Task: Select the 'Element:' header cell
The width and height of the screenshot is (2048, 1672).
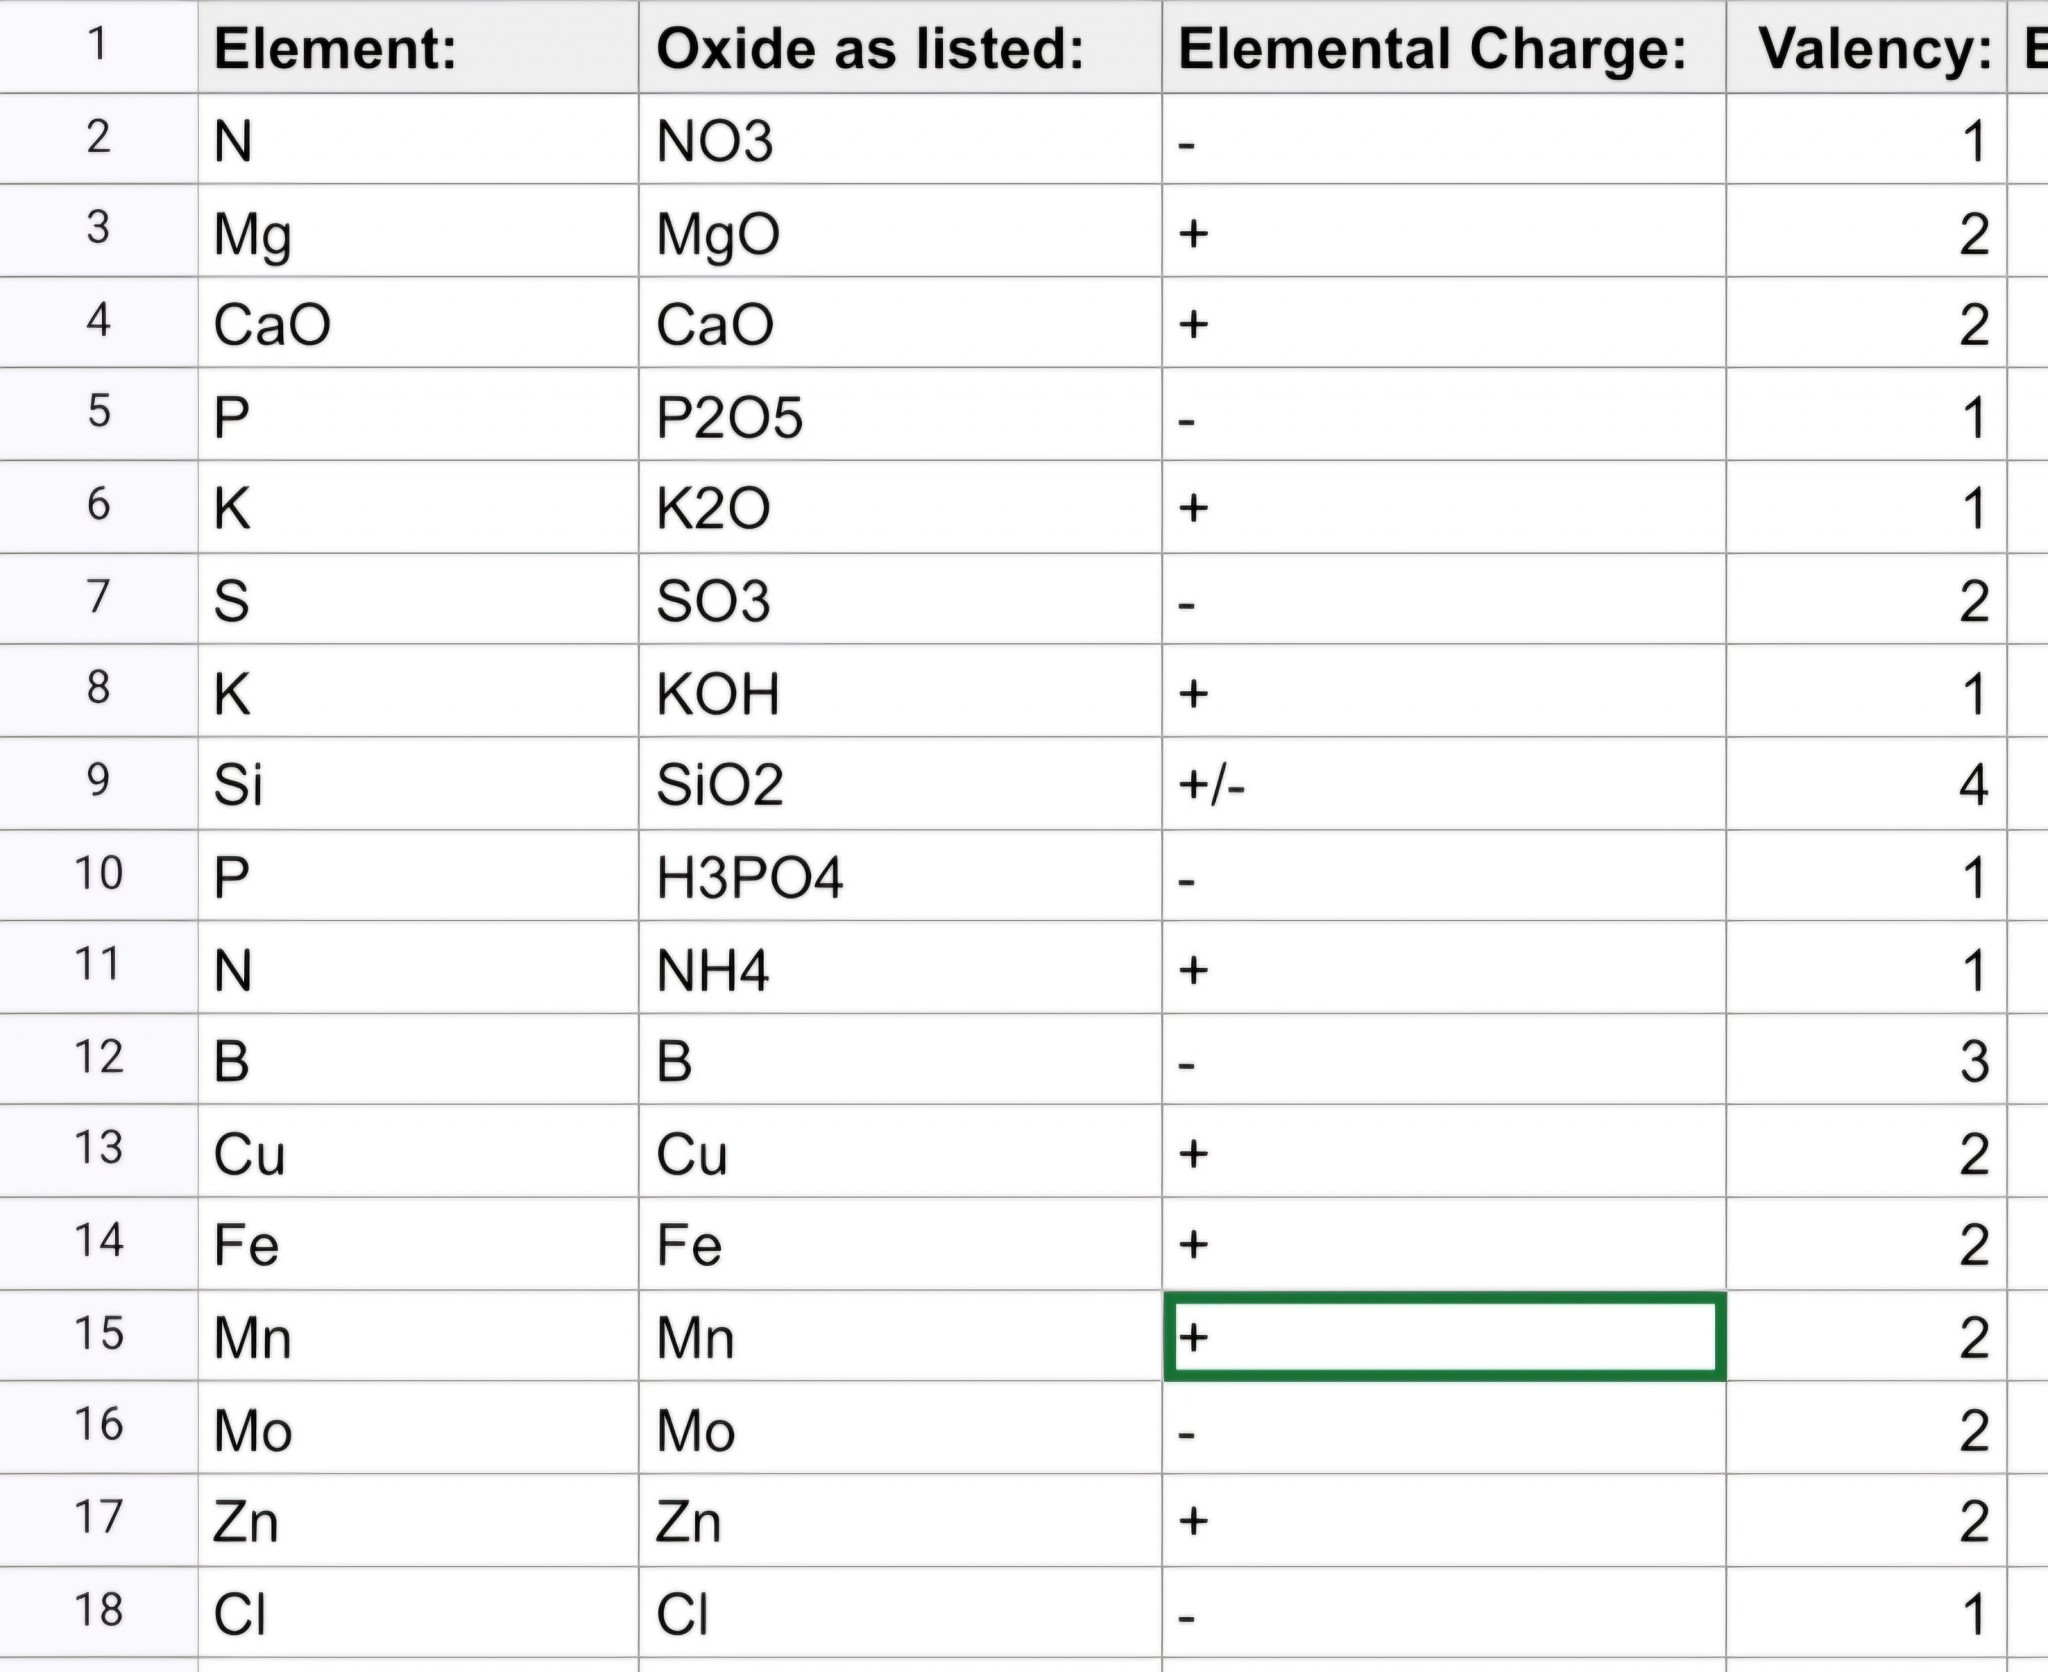Action: 418,48
